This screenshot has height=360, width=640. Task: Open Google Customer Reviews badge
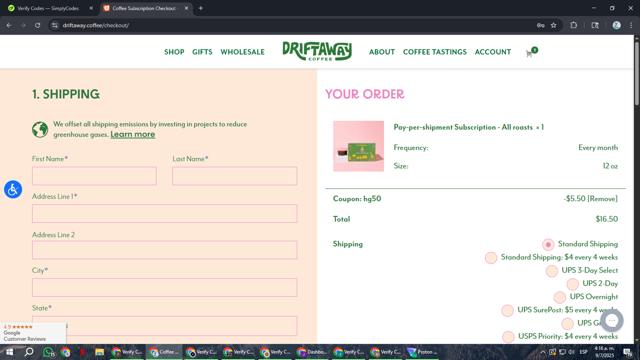click(x=33, y=333)
